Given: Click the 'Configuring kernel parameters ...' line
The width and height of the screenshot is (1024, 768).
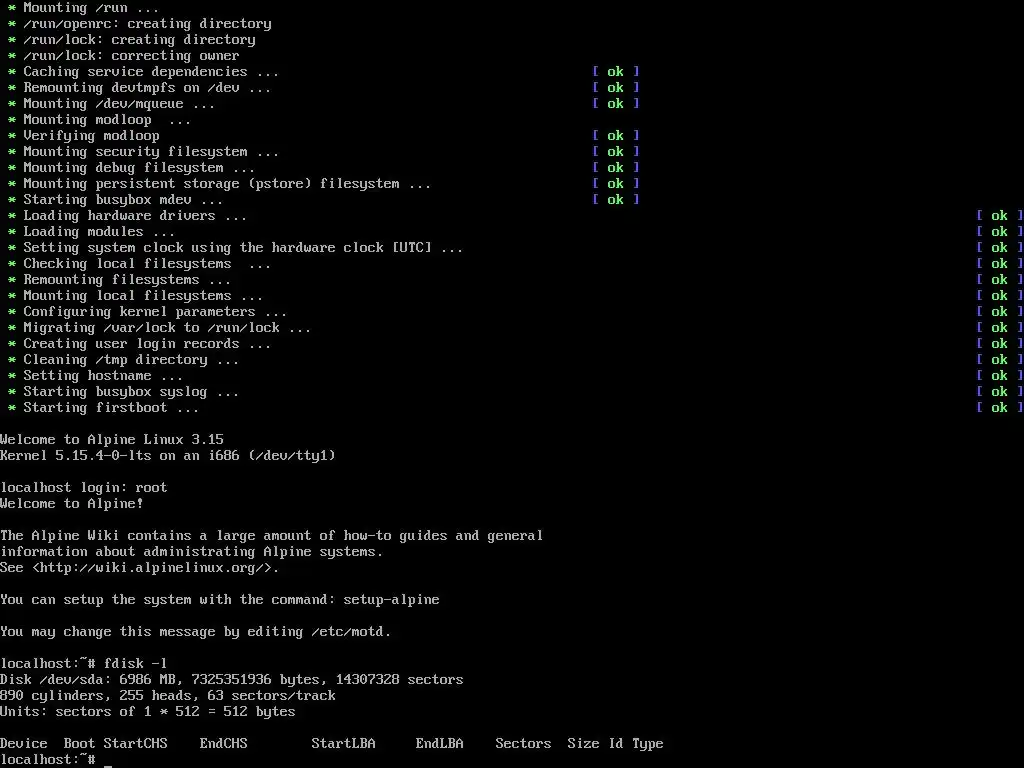Looking at the screenshot, I should tap(148, 312).
